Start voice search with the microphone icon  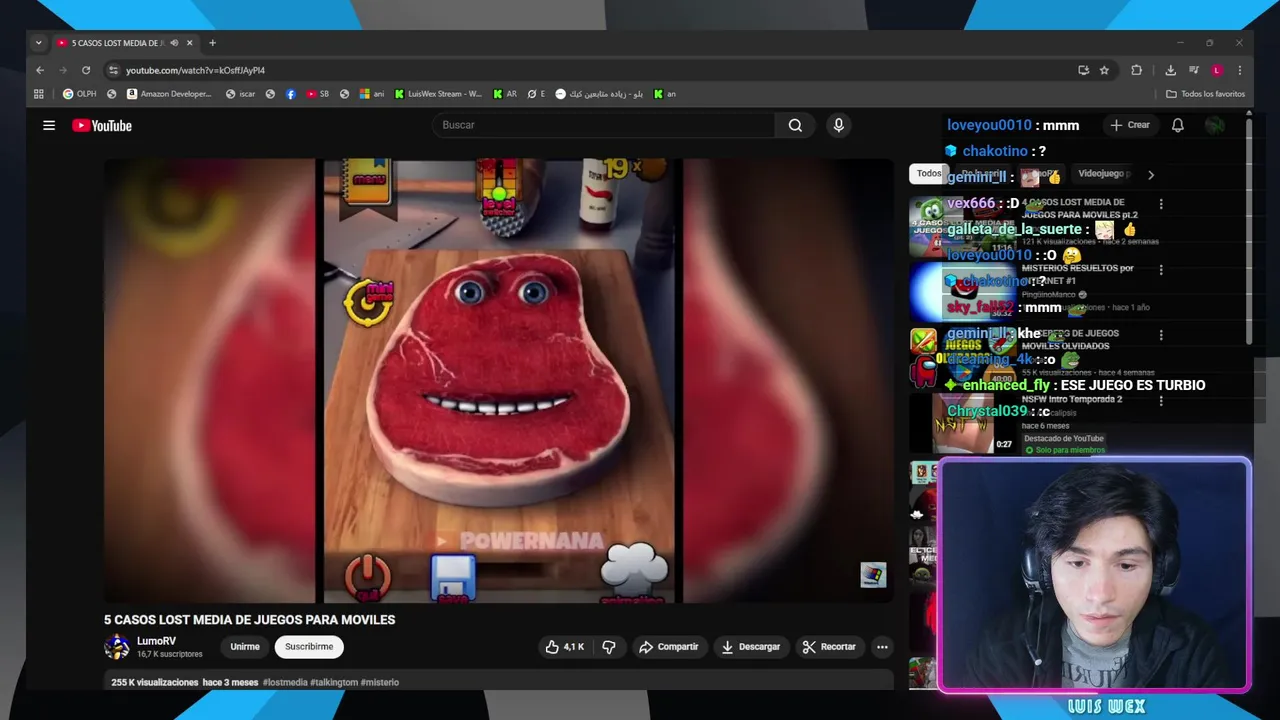click(x=839, y=125)
